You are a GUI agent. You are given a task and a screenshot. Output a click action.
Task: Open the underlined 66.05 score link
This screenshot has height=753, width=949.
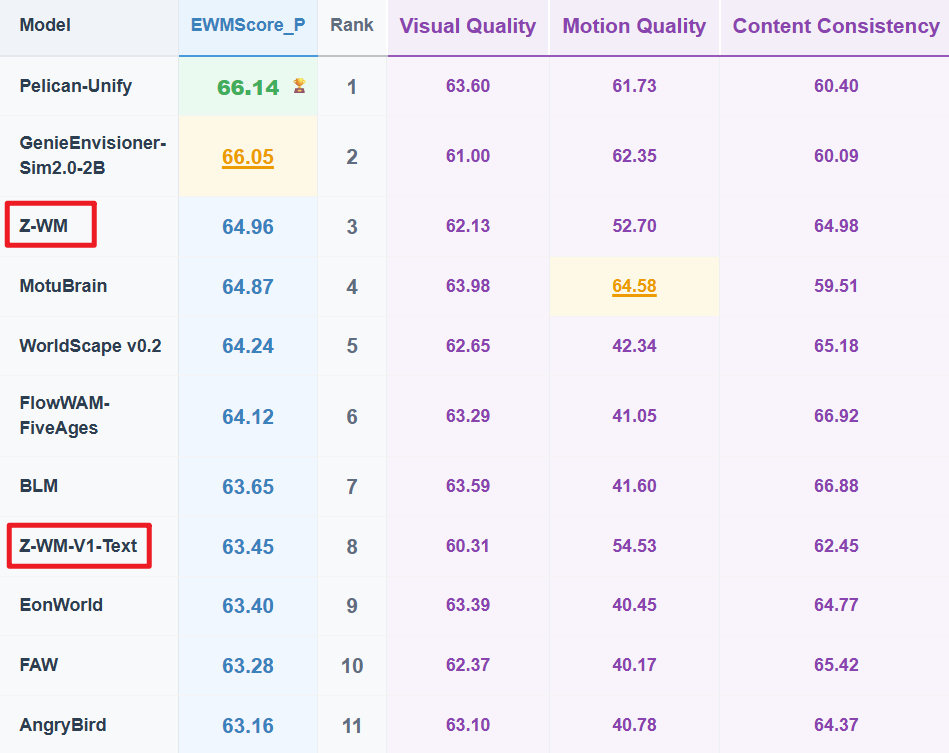(248, 157)
